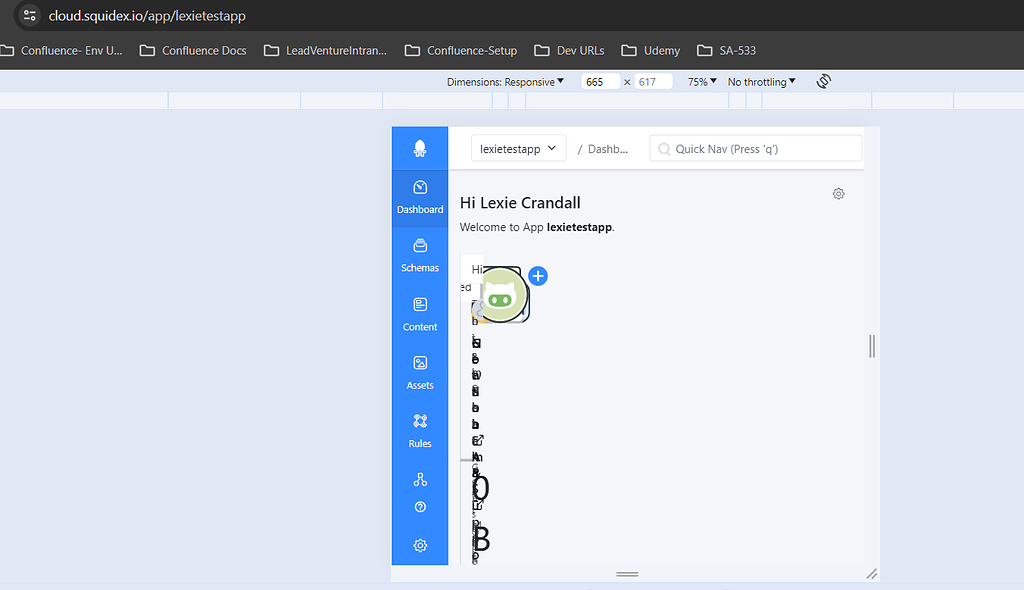
Task: Open the API cluster icon in the sidebar
Action: (x=419, y=479)
